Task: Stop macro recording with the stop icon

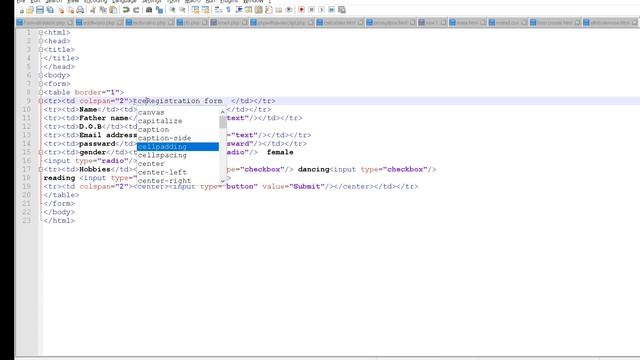Action: (311, 10)
